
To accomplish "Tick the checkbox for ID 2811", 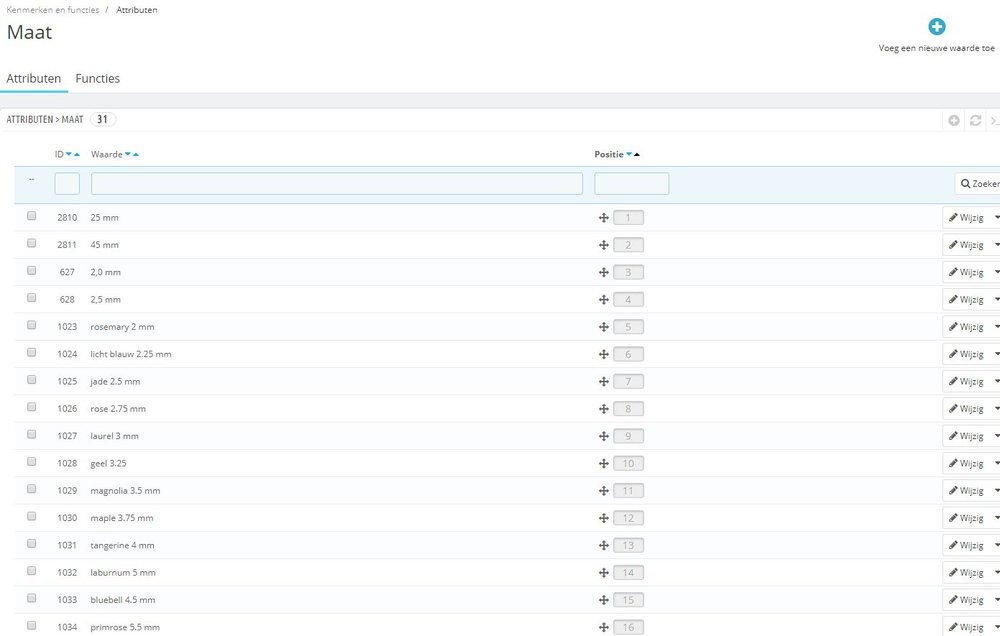I will 31,243.
